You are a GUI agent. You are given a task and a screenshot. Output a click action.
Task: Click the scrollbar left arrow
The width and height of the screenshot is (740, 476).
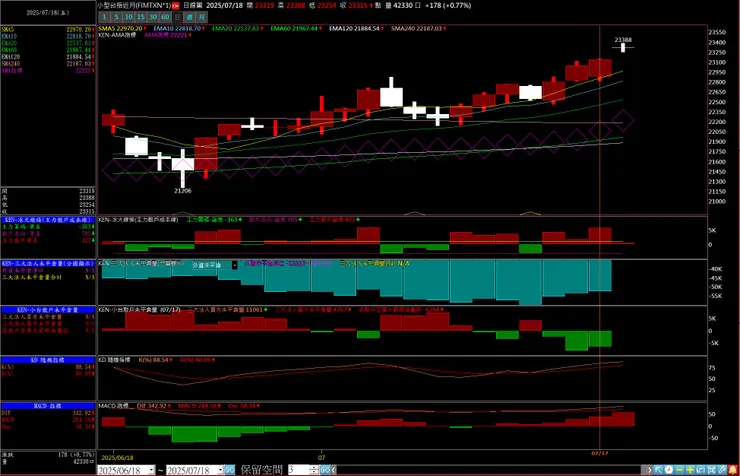click(334, 470)
